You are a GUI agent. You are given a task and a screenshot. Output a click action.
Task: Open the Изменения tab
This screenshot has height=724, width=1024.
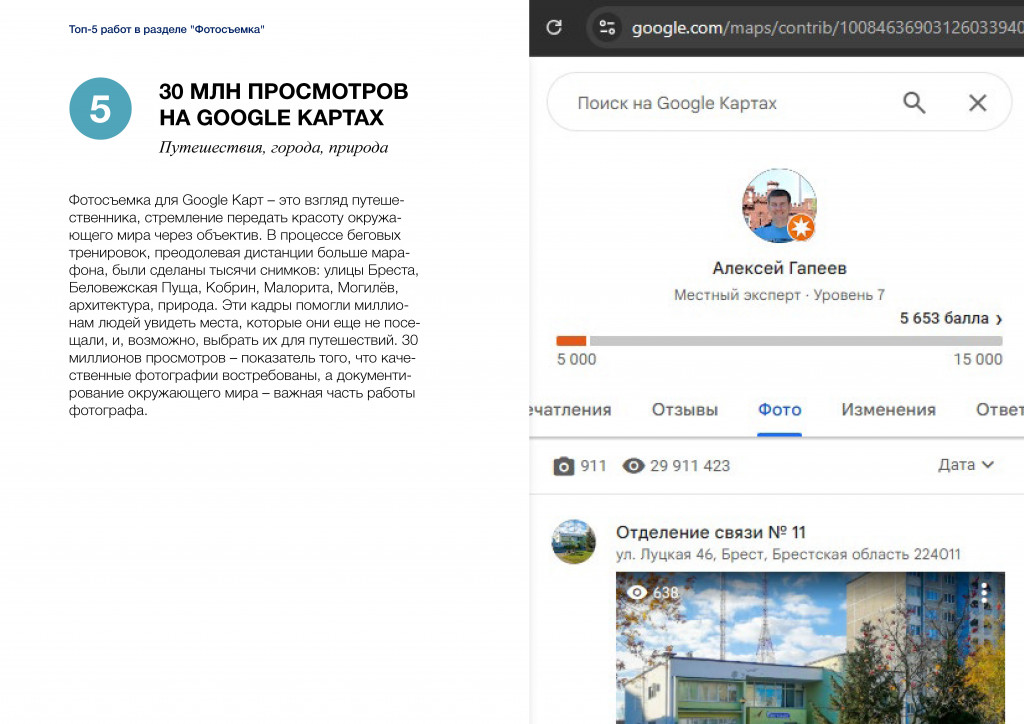point(888,410)
